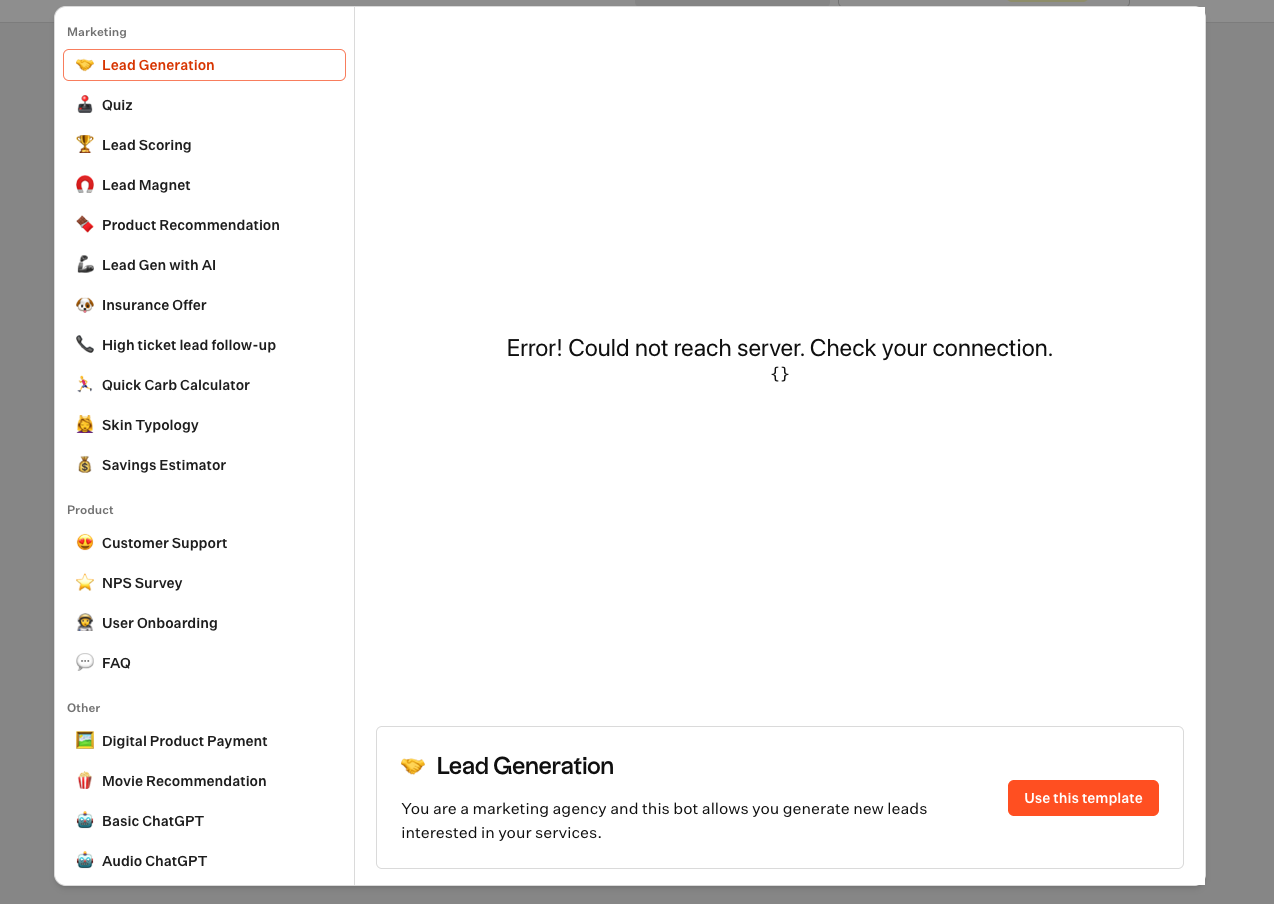
Task: Click the magnet icon for Lead Magnet
Action: (85, 185)
